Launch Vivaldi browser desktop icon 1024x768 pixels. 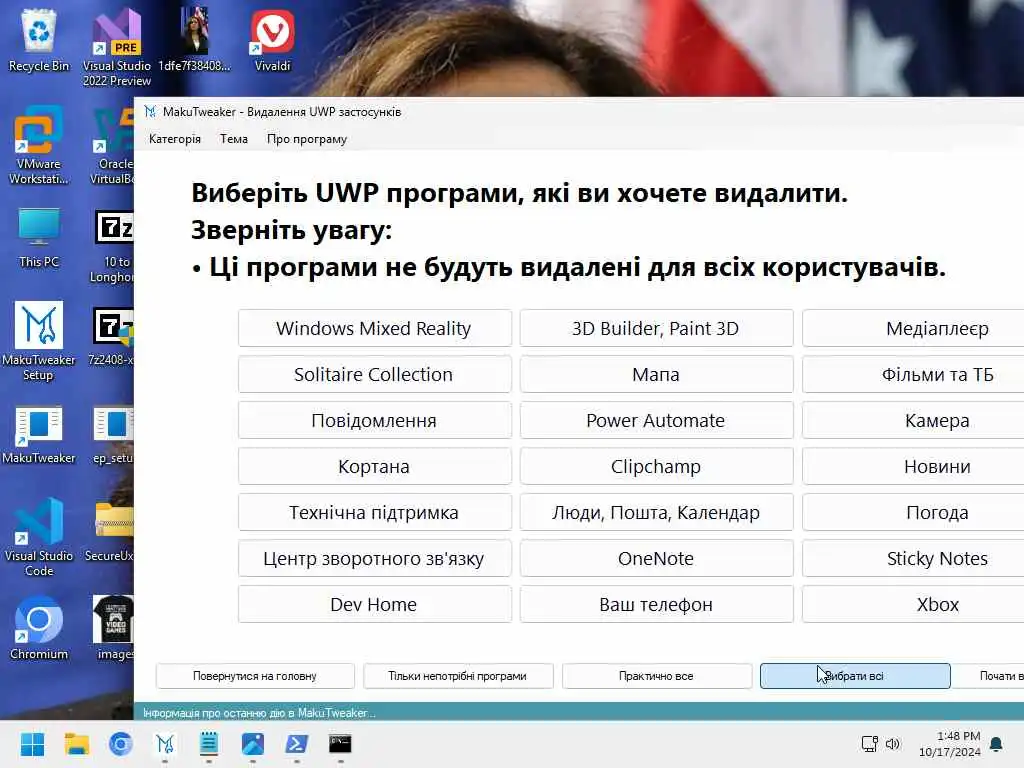(272, 39)
